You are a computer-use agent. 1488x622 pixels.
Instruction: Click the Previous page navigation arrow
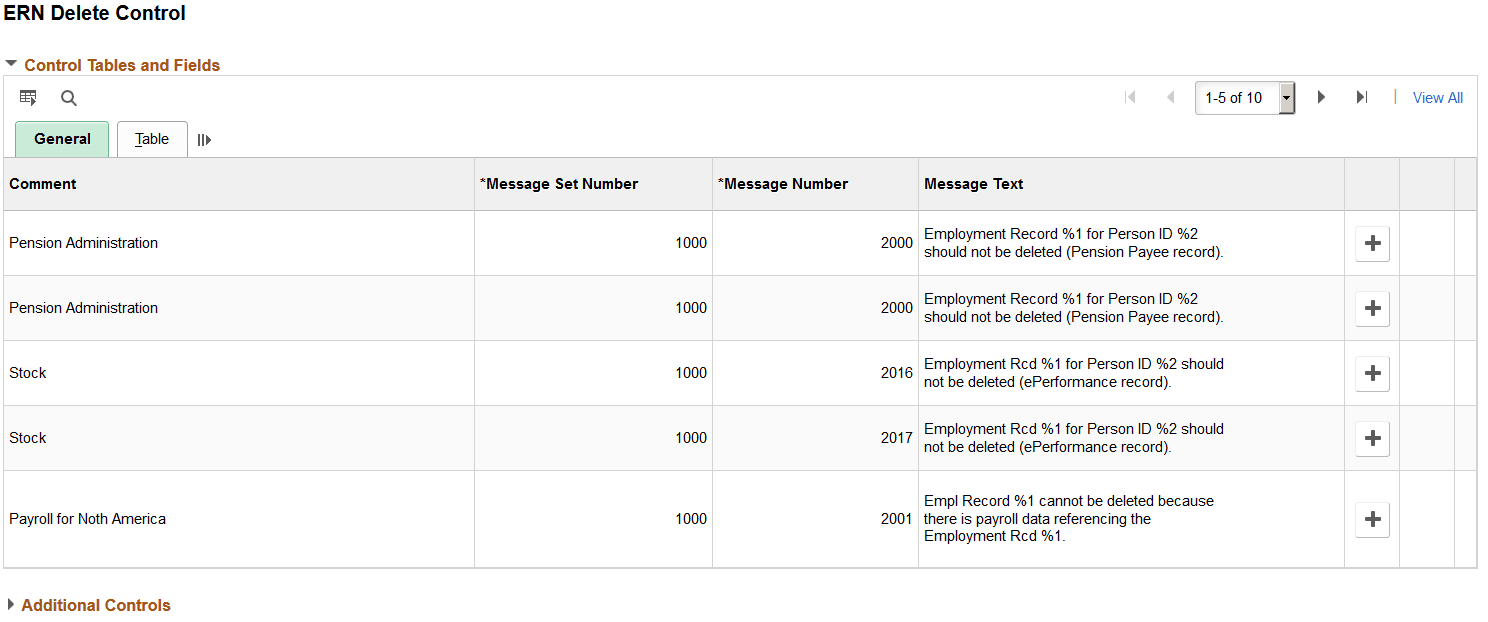pyautogui.click(x=1170, y=97)
